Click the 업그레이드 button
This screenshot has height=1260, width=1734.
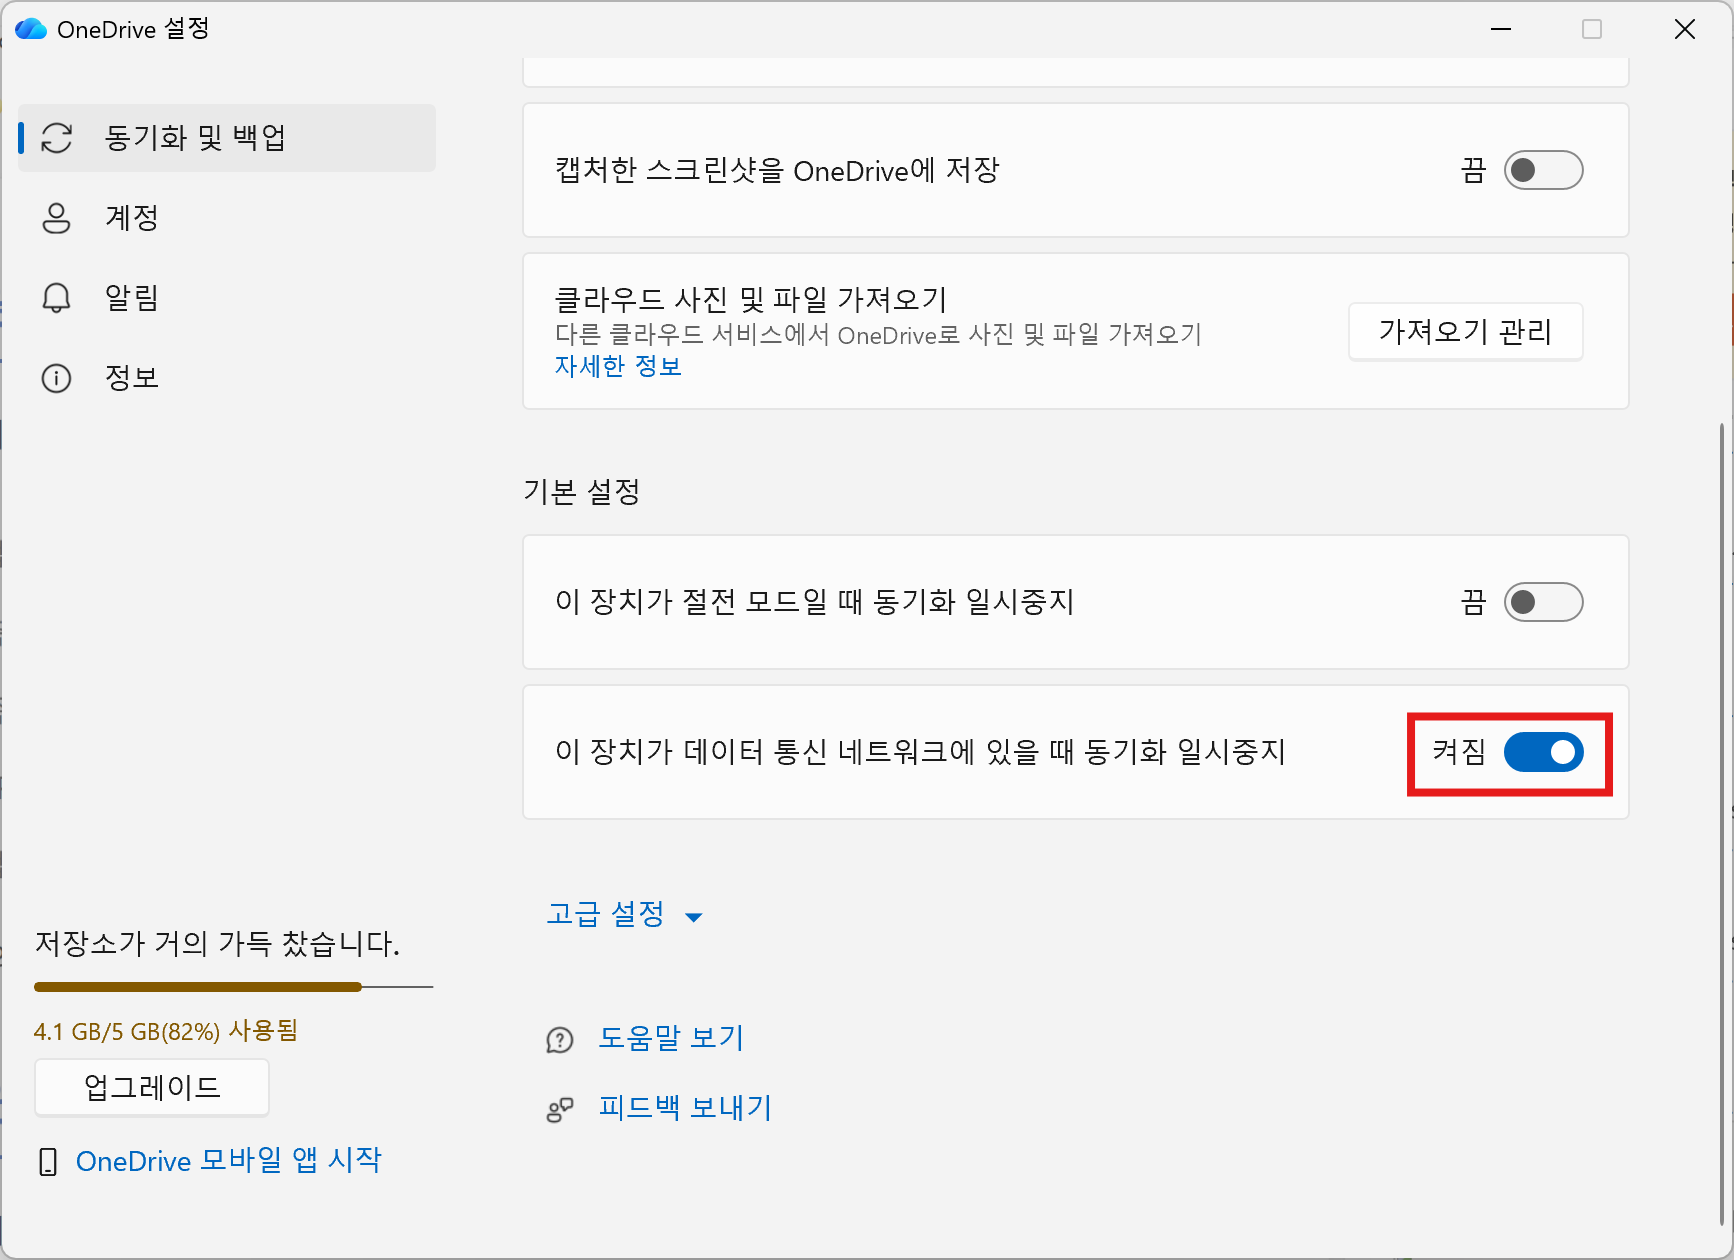(152, 1087)
